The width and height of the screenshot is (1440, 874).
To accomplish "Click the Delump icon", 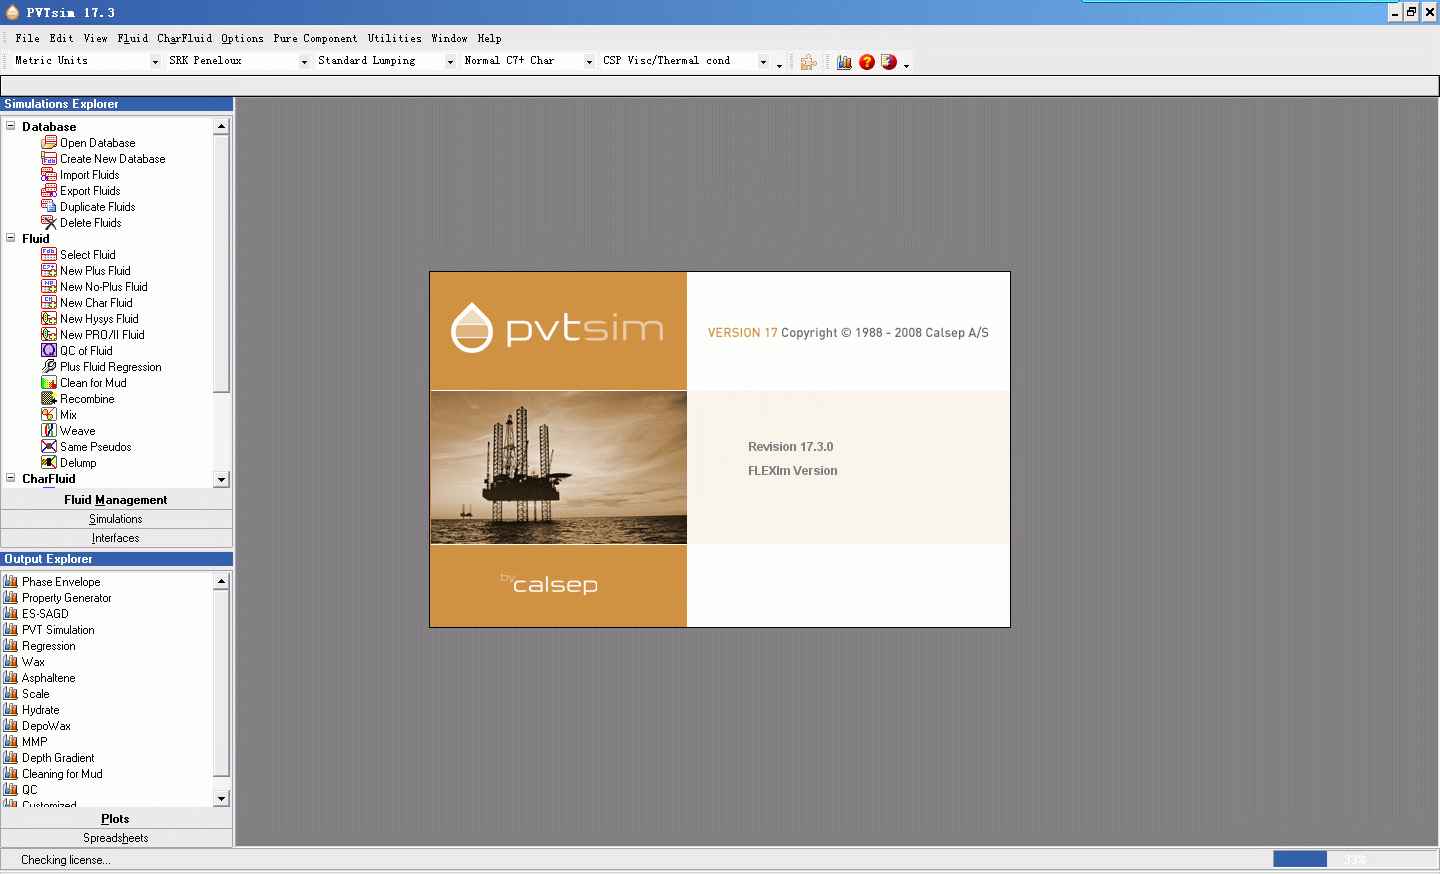I will coord(49,463).
